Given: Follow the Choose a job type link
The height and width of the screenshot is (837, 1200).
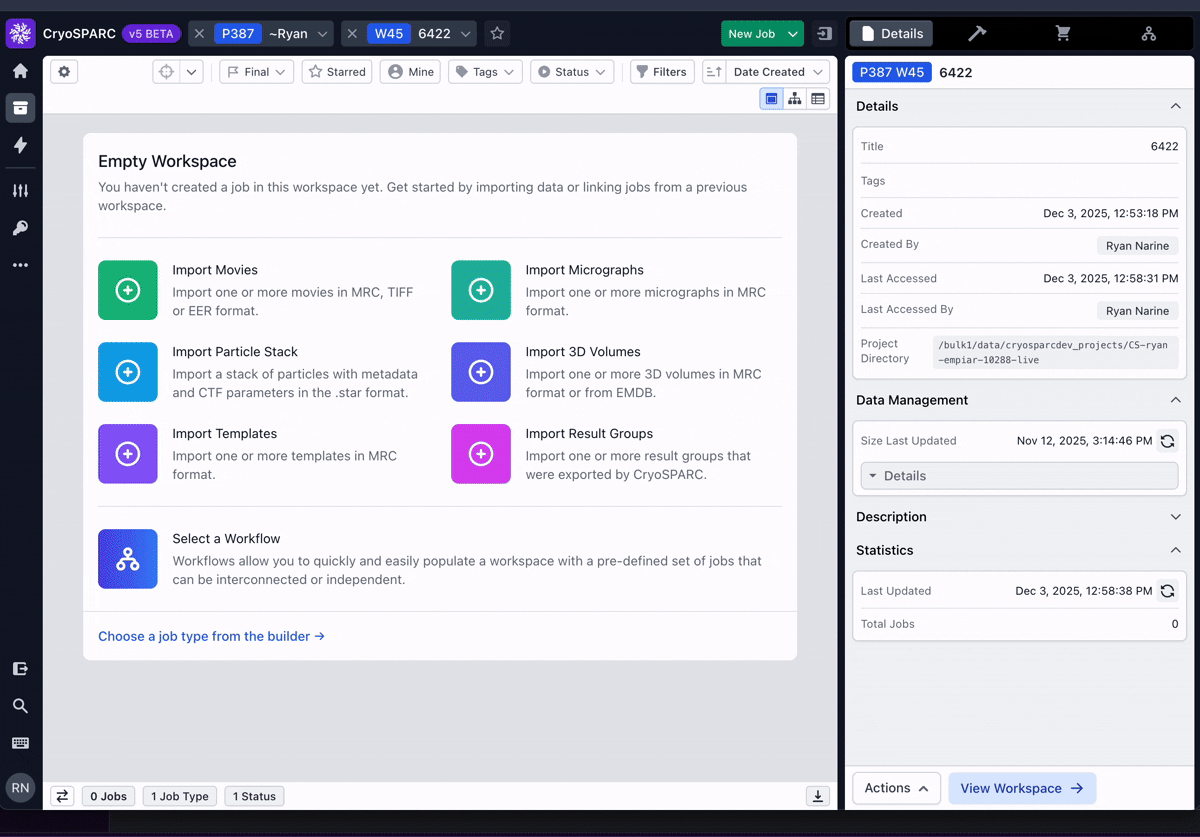Looking at the screenshot, I should pos(211,636).
